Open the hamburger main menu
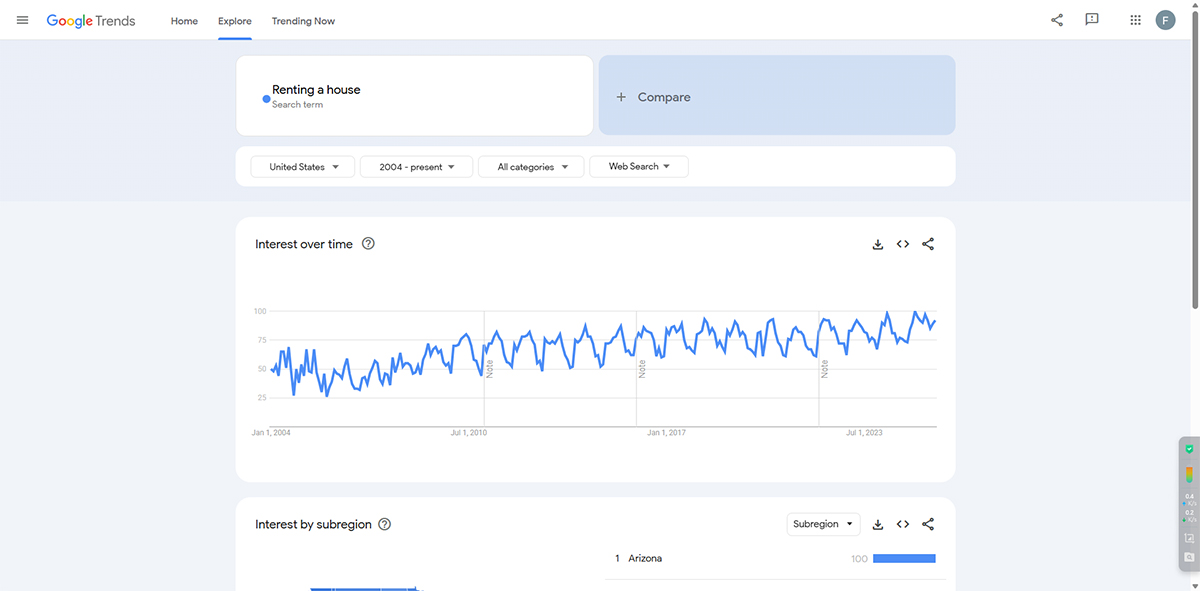This screenshot has width=1200, height=591. tap(22, 20)
